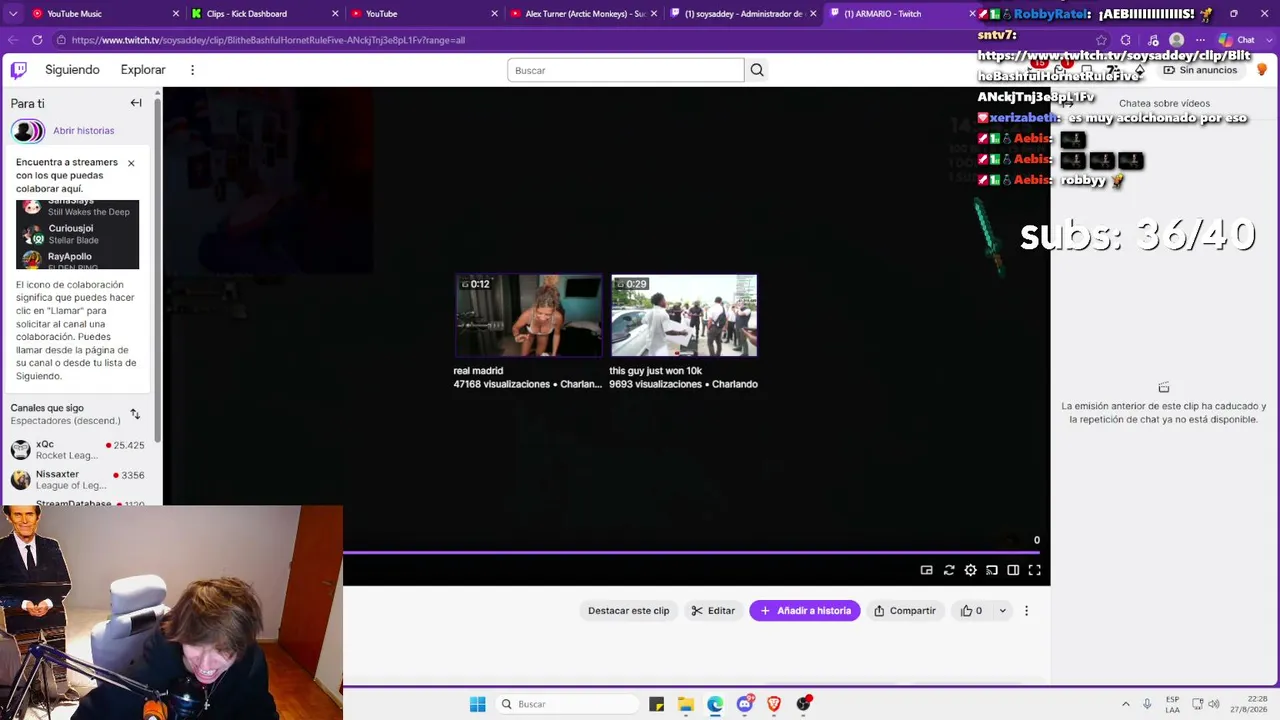Open the Twitch home logo
1280x720 pixels.
coord(19,70)
